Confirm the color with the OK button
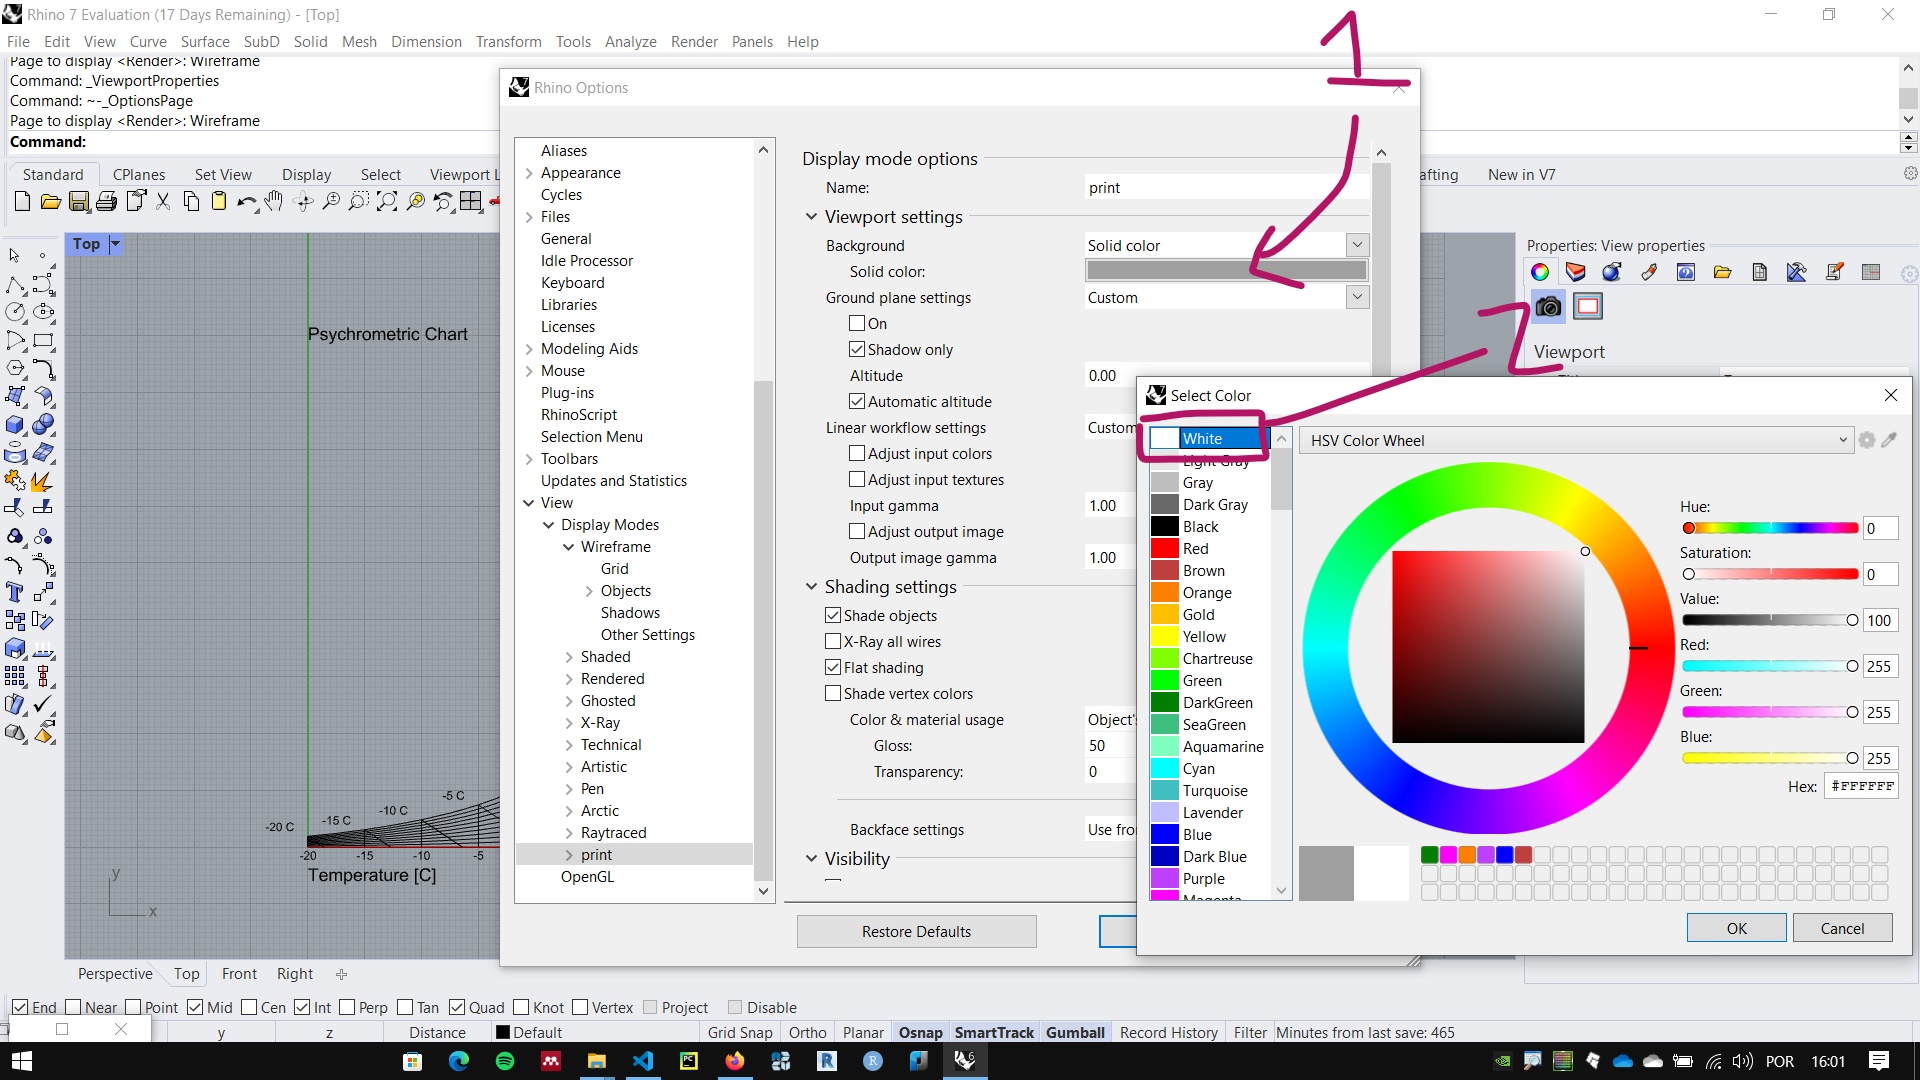Viewport: 1920px width, 1080px height. (1736, 928)
